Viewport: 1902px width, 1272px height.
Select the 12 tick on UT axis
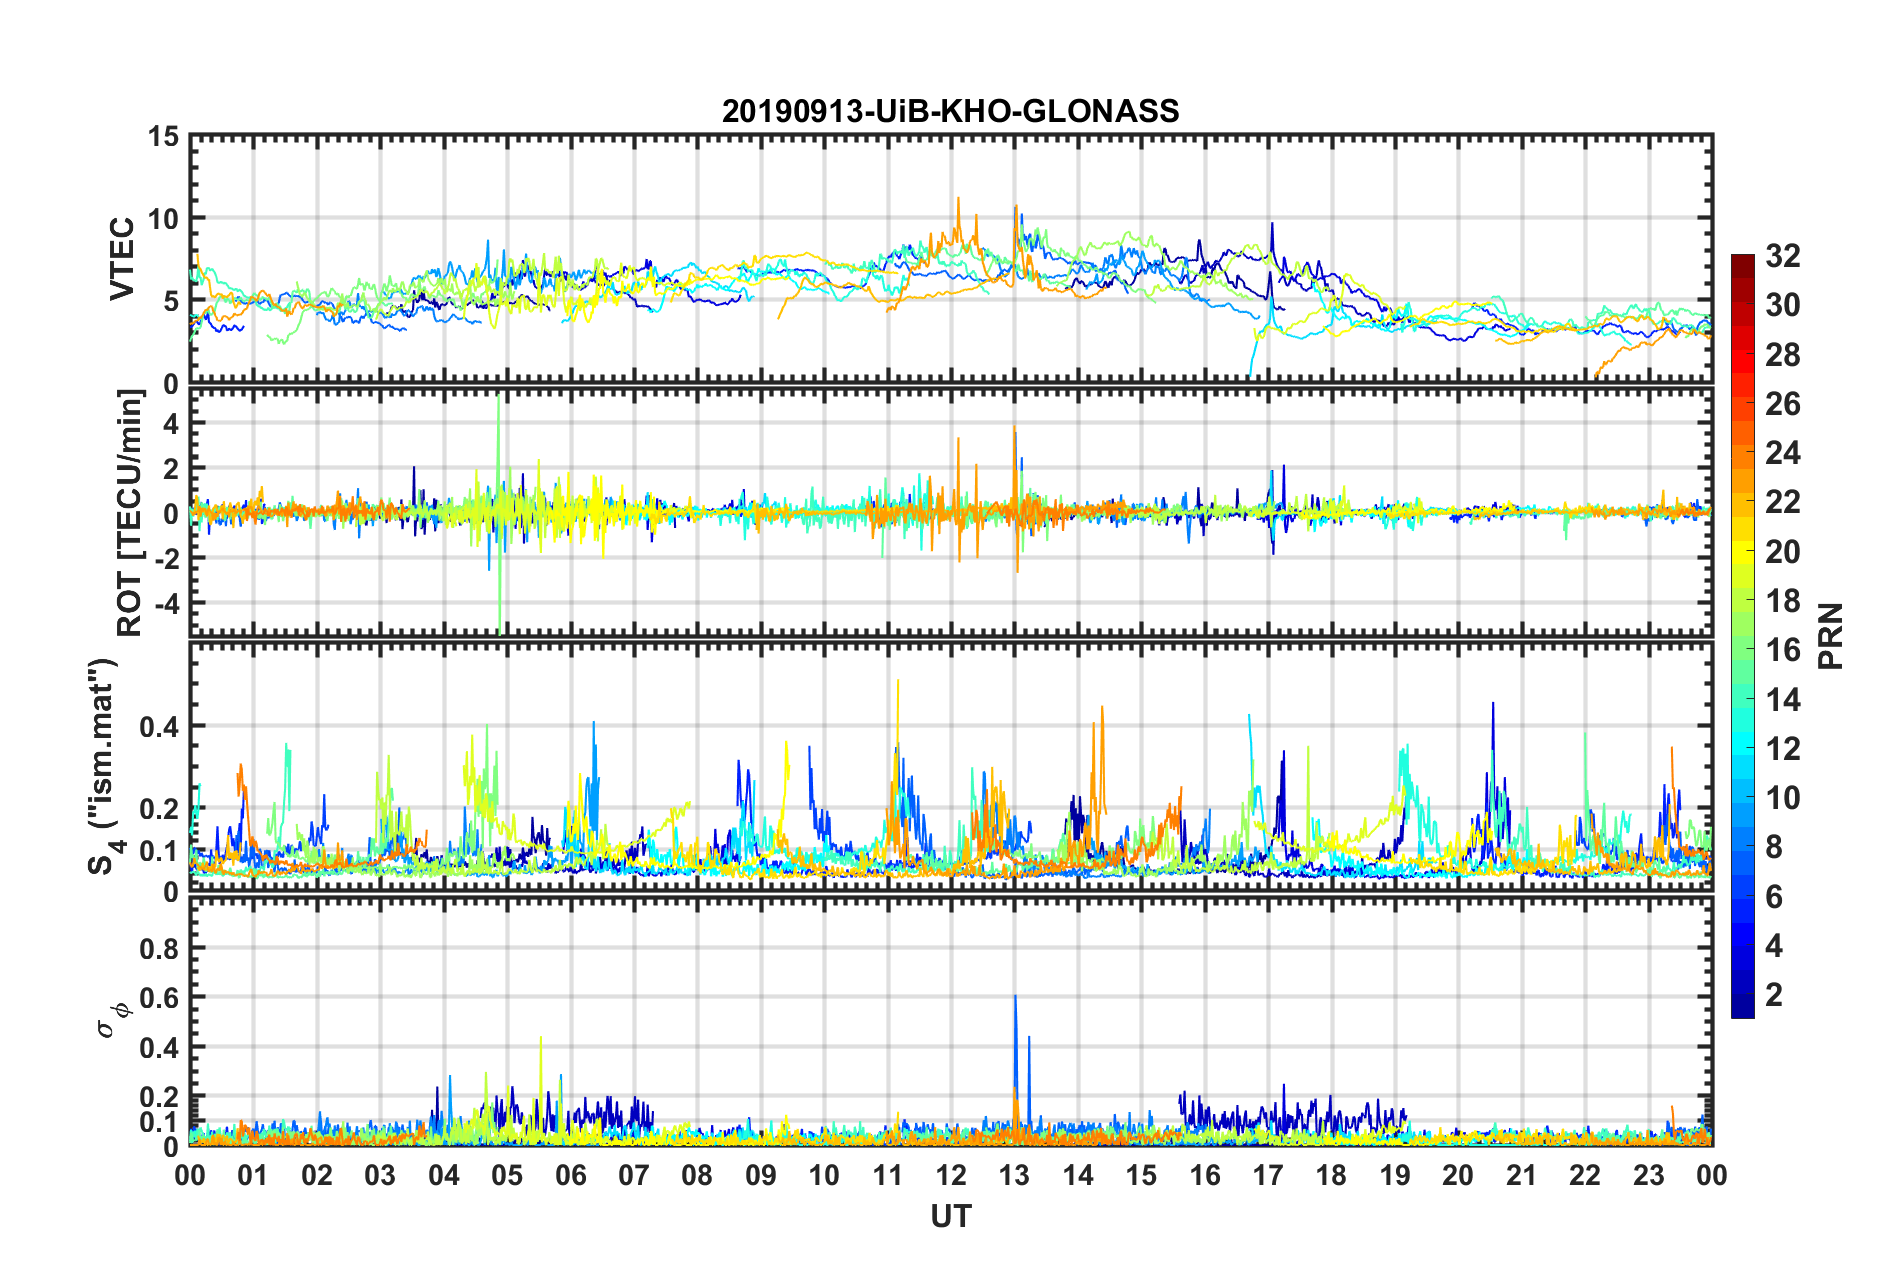click(x=951, y=1175)
